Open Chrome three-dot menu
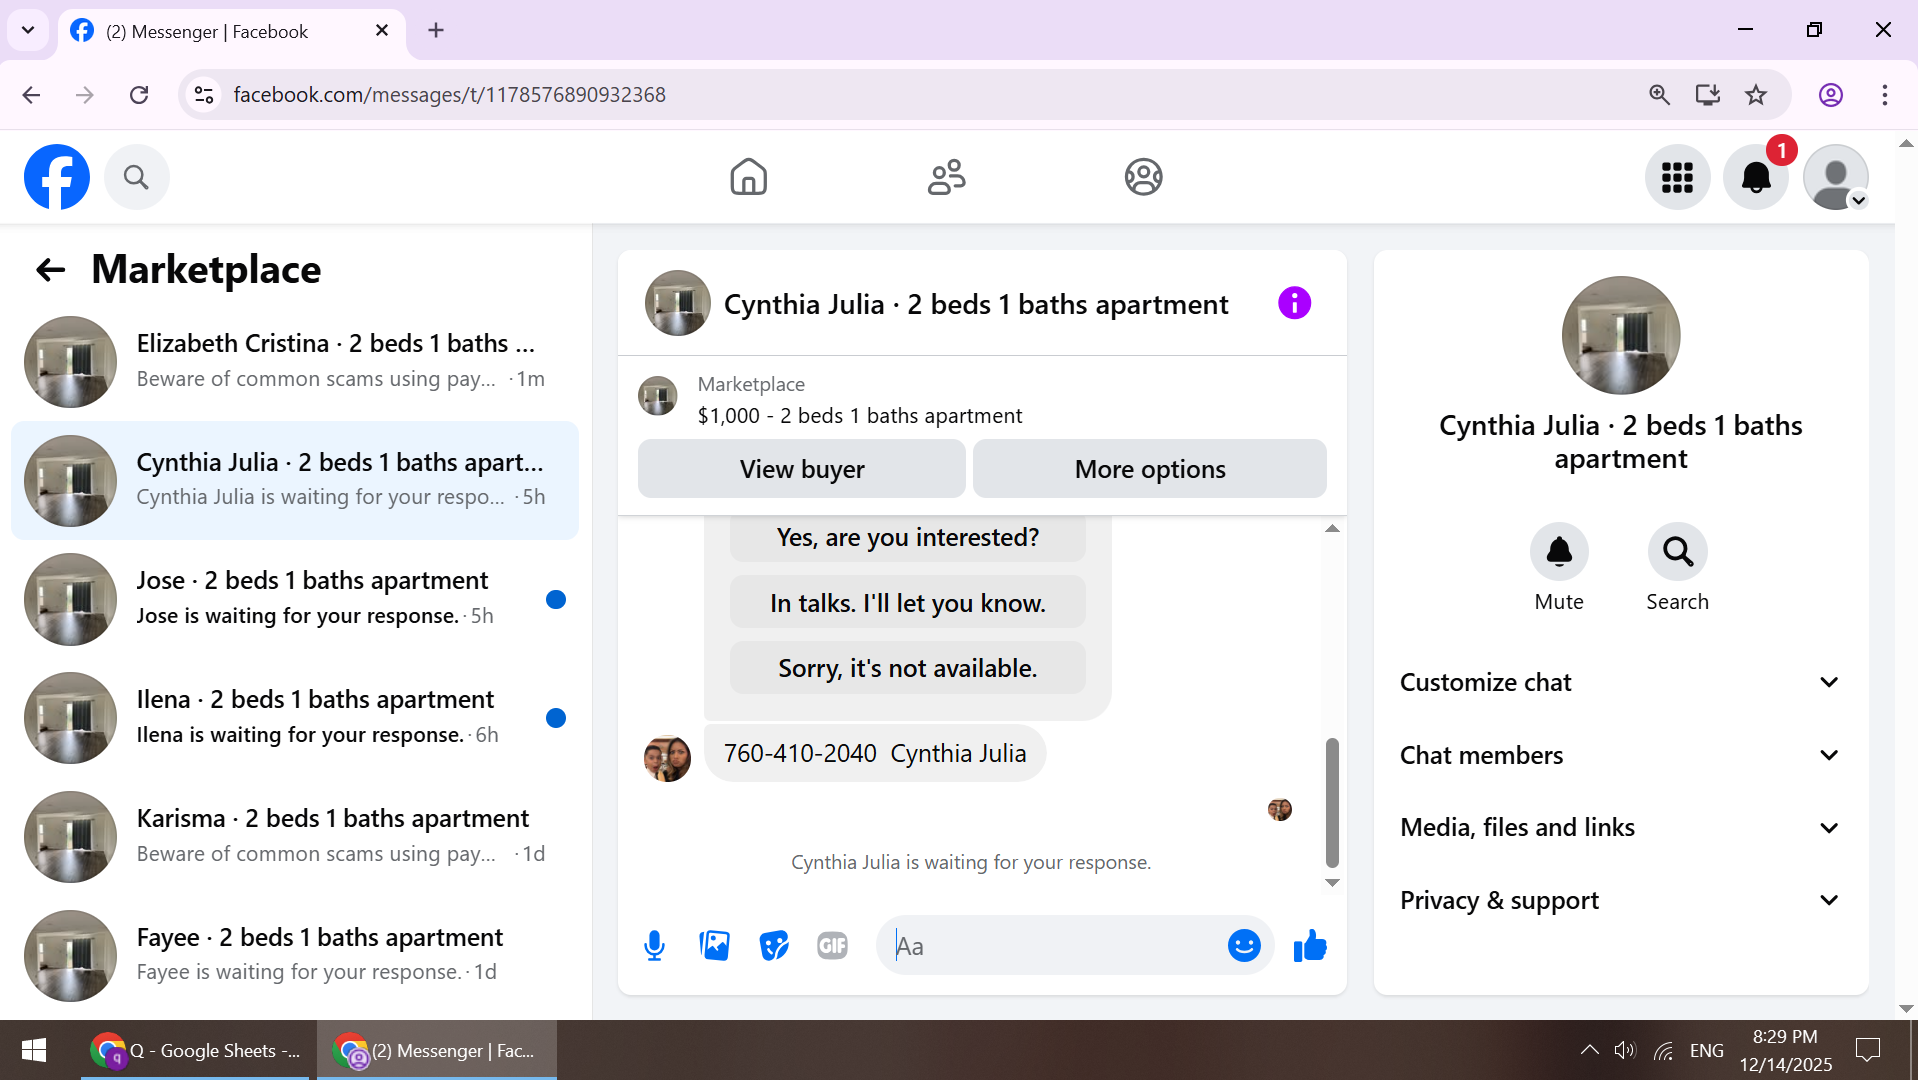The width and height of the screenshot is (1918, 1080). point(1885,95)
